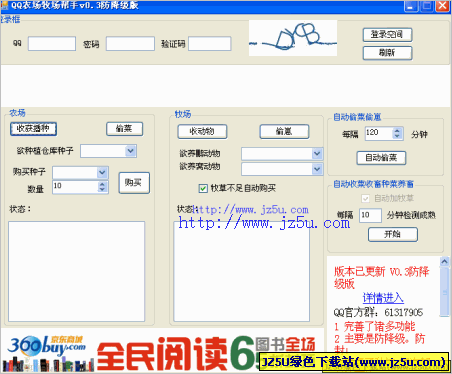The width and height of the screenshot is (452, 374).
Task: Click the 购买 purchase button
Action: coord(134,183)
